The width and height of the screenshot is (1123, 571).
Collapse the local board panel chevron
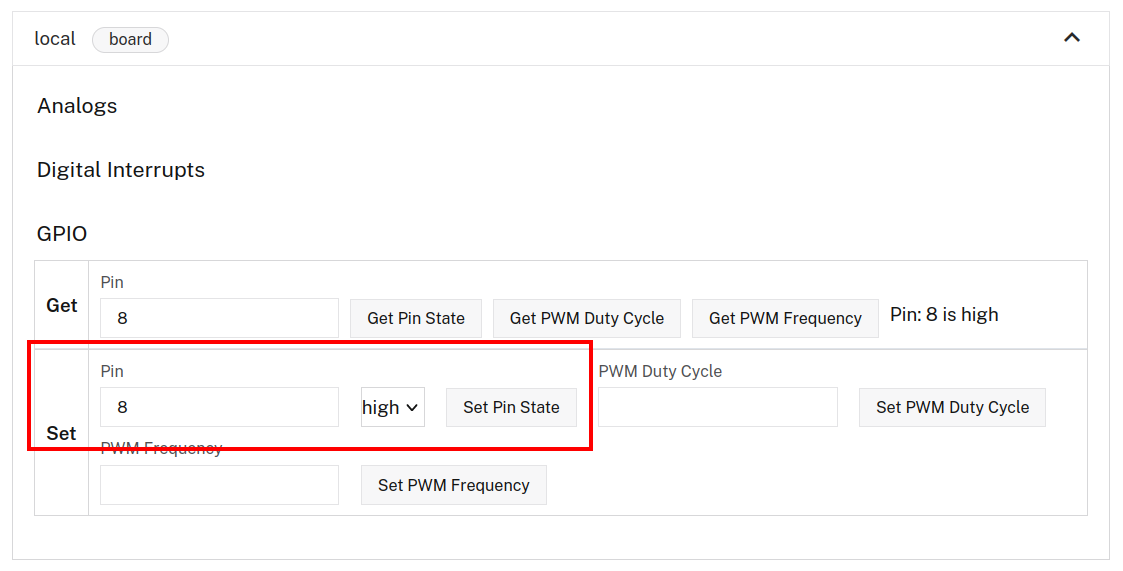1071,38
